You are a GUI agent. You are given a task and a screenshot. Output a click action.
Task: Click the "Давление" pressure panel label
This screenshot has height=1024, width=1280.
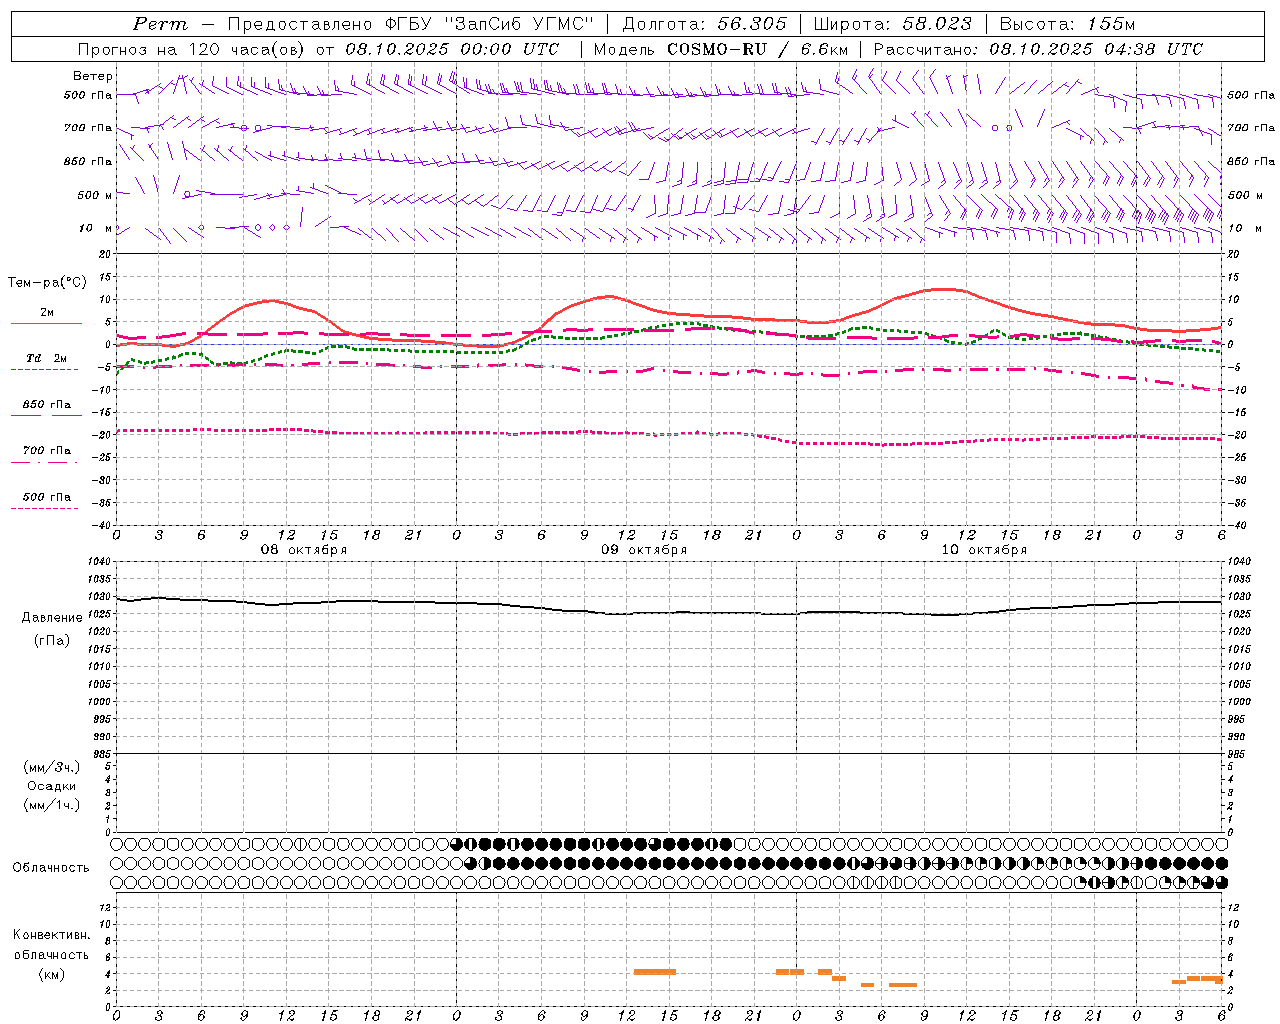(52, 618)
